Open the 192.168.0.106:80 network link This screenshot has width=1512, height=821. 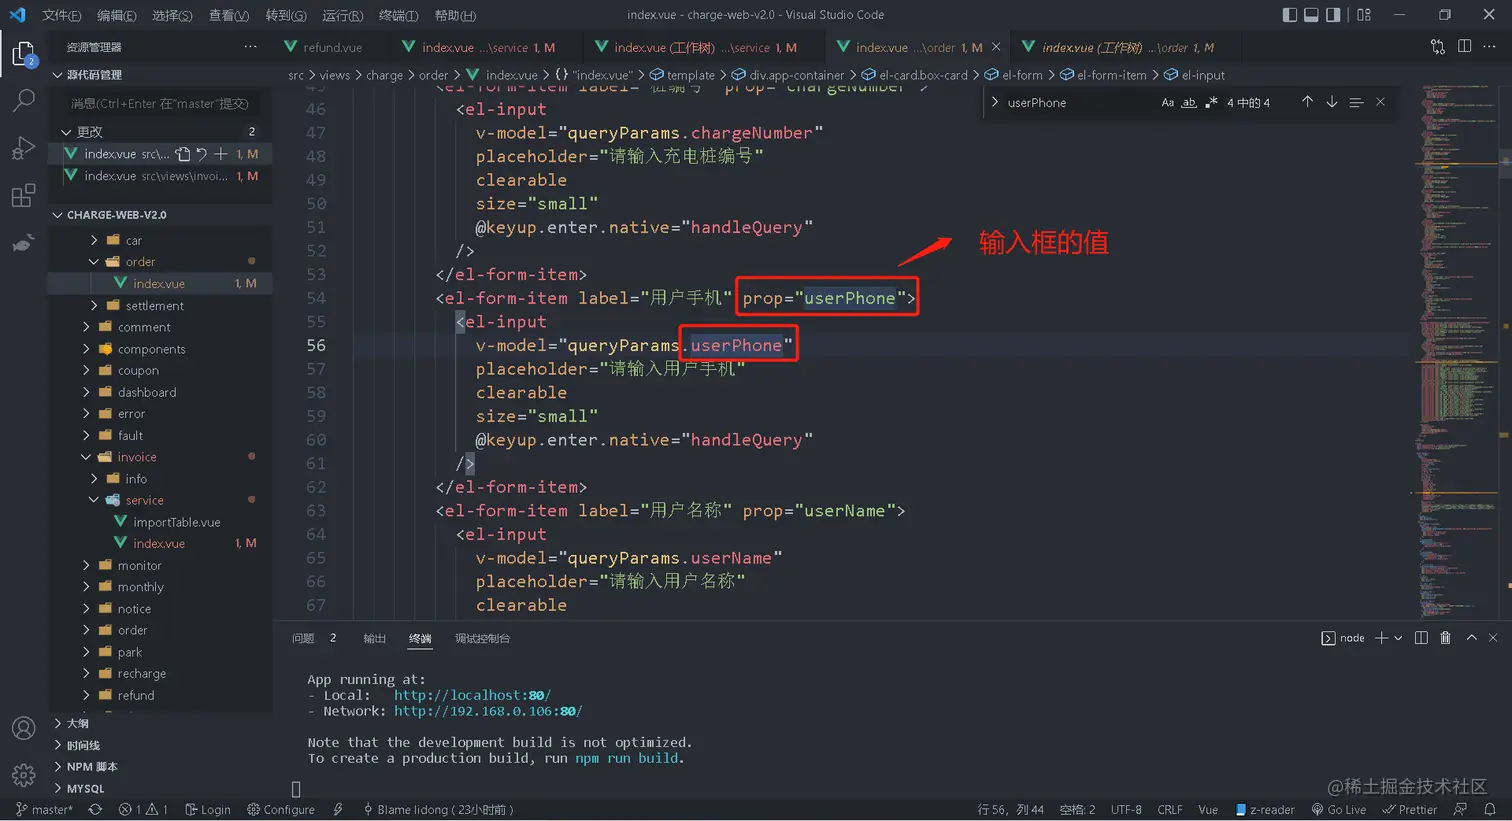(x=488, y=711)
